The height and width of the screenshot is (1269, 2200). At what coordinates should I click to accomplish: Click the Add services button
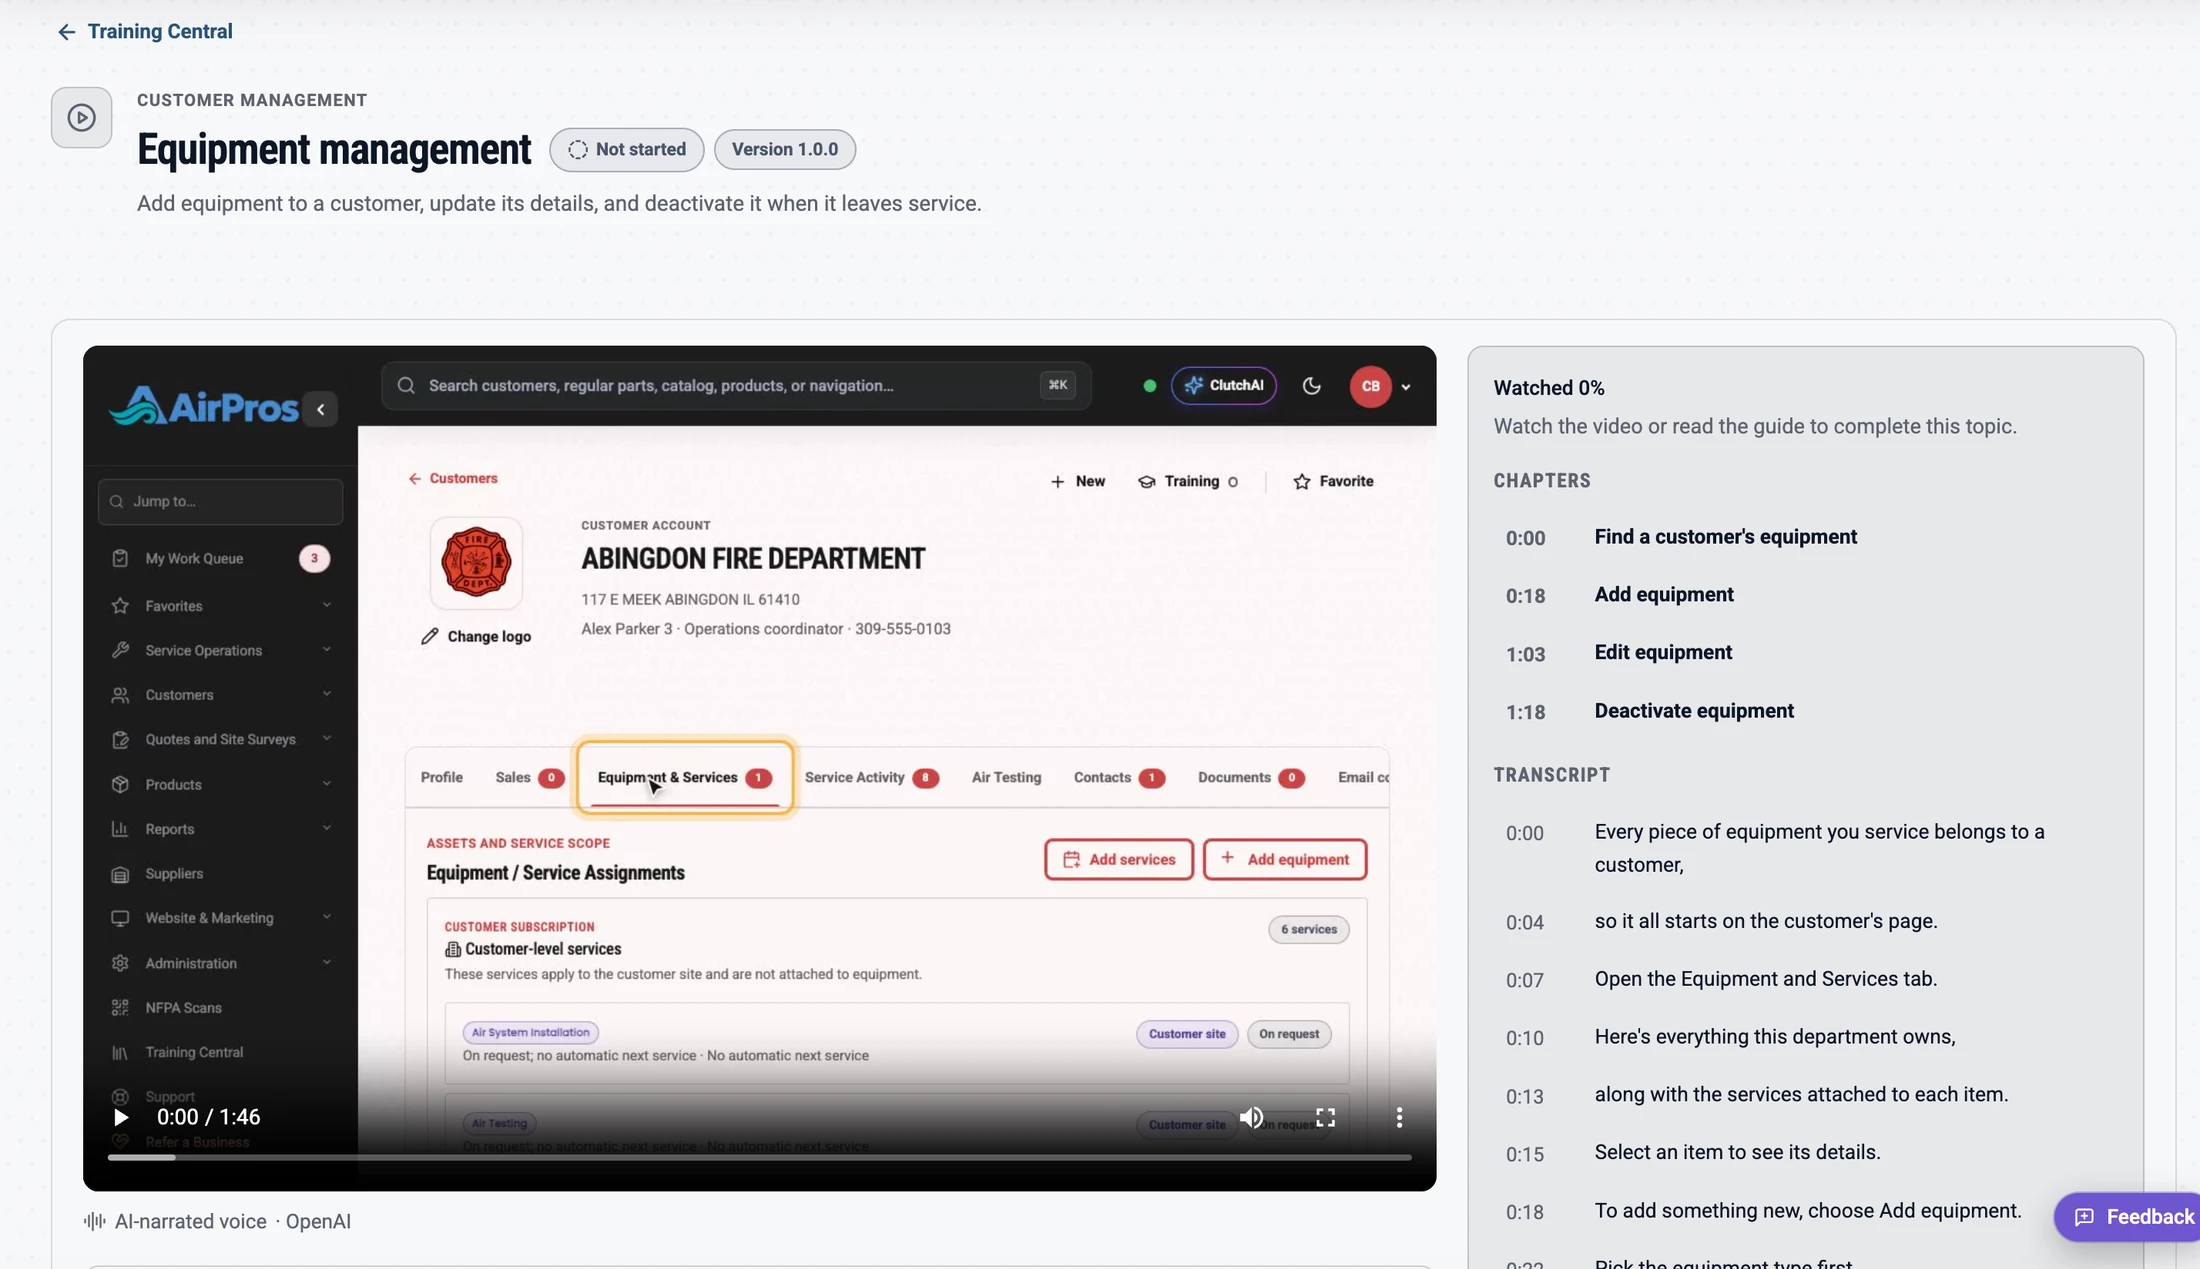1119,859
